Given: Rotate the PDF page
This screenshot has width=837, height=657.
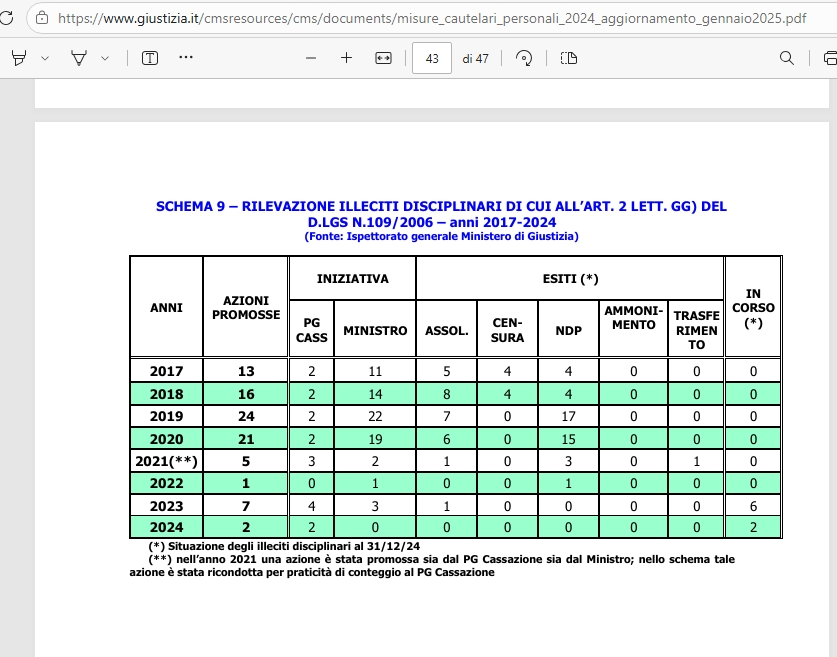Looking at the screenshot, I should (524, 58).
